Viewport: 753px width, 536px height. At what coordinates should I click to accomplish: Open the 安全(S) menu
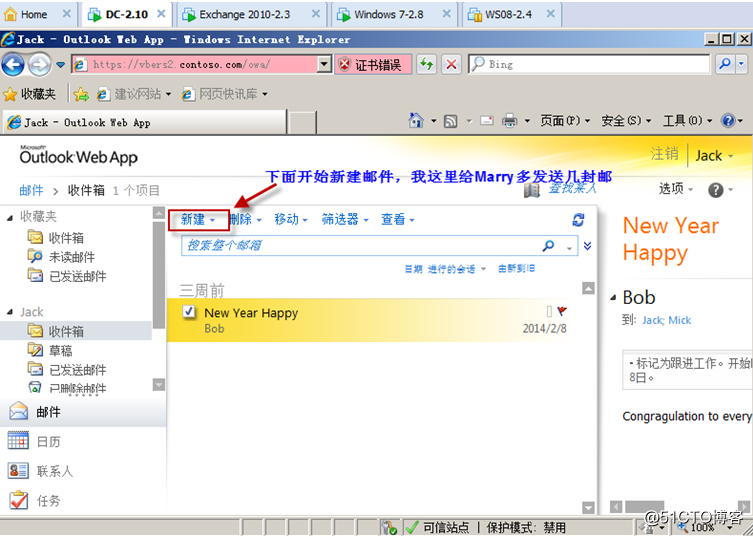(x=626, y=121)
